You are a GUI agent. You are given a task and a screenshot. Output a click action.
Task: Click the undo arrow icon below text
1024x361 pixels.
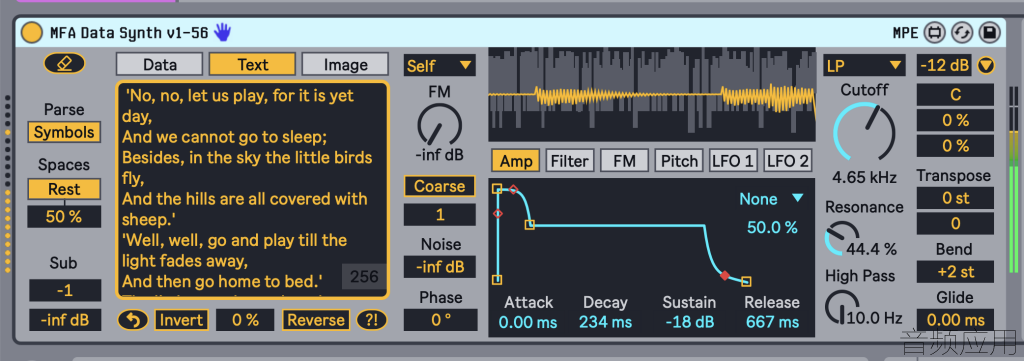[133, 320]
